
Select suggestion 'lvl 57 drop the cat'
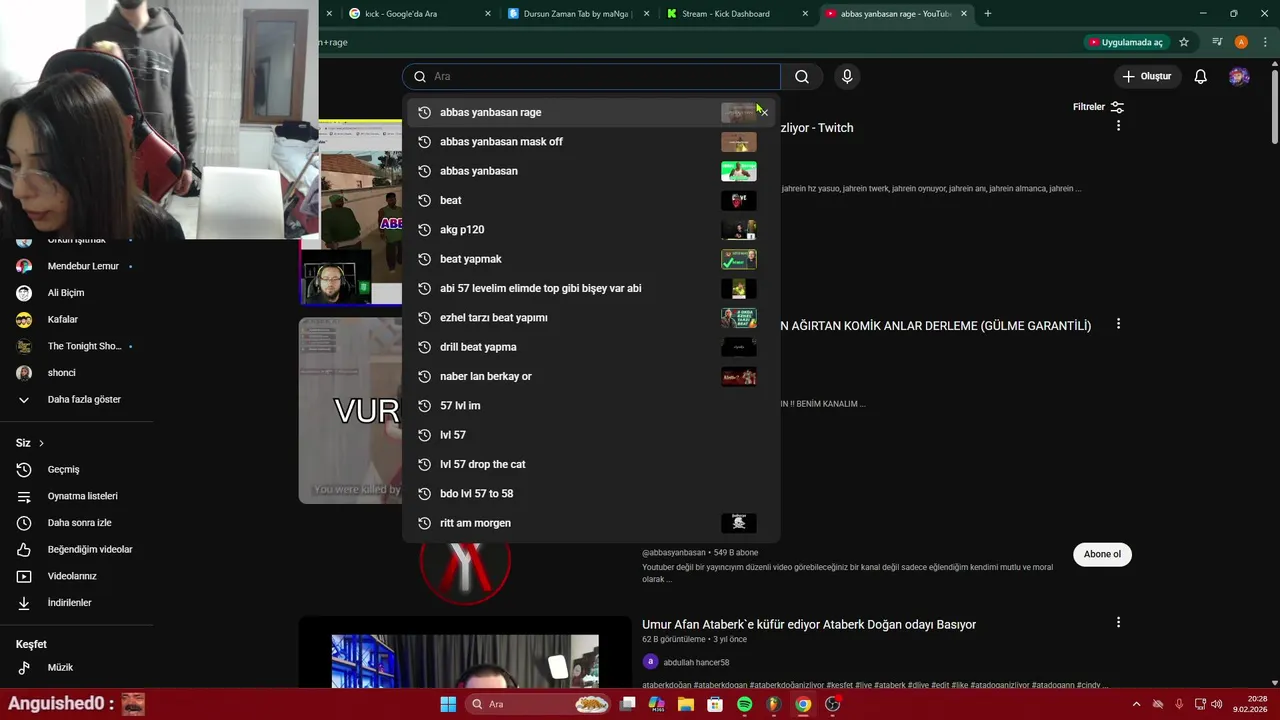pos(591,464)
